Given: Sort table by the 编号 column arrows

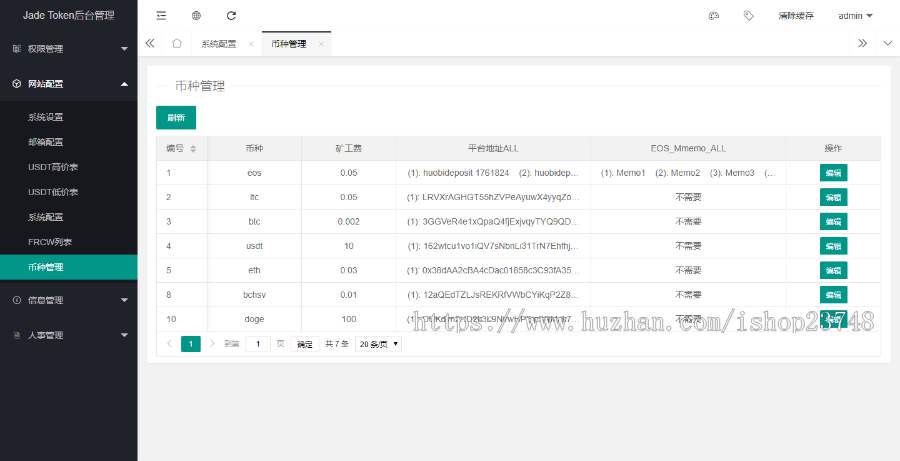Looking at the screenshot, I should point(193,149).
